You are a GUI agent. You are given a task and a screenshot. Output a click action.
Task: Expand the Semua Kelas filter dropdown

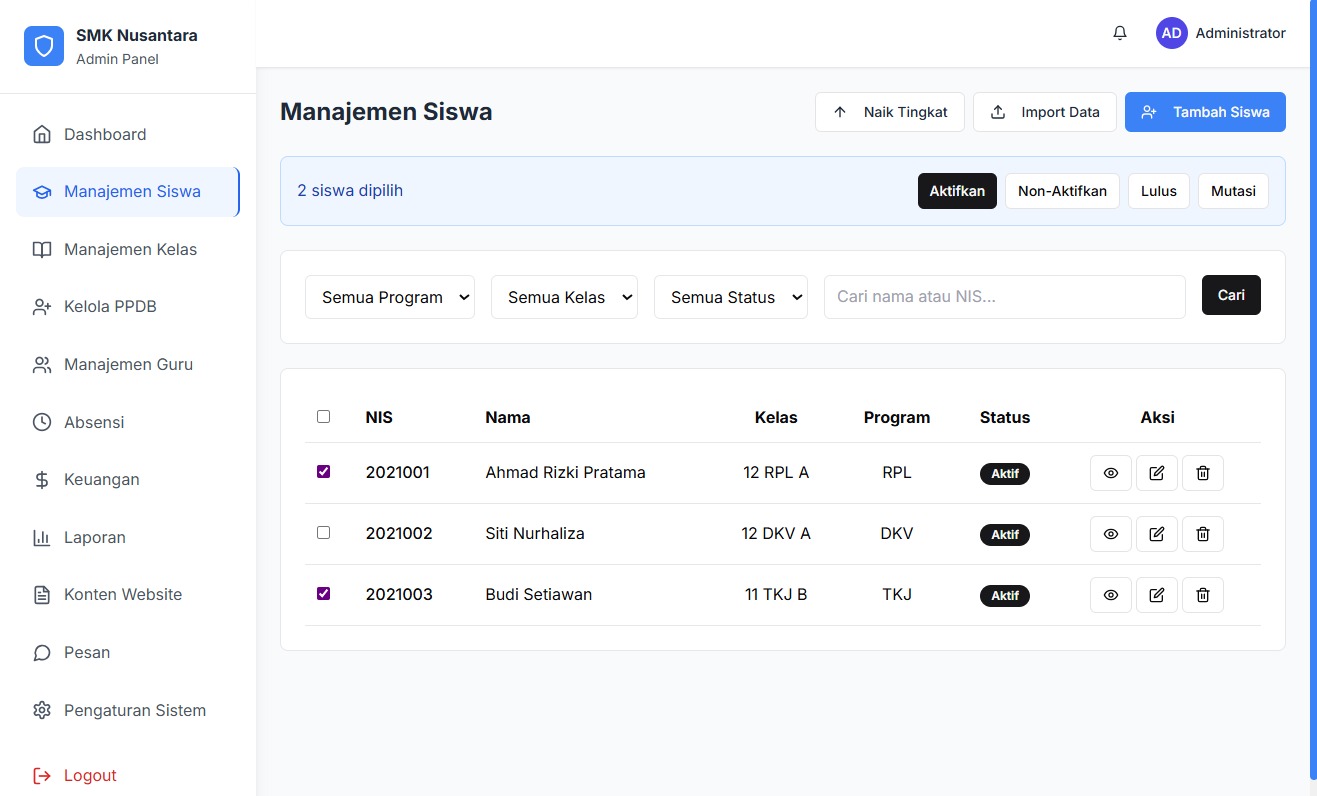[x=564, y=297]
